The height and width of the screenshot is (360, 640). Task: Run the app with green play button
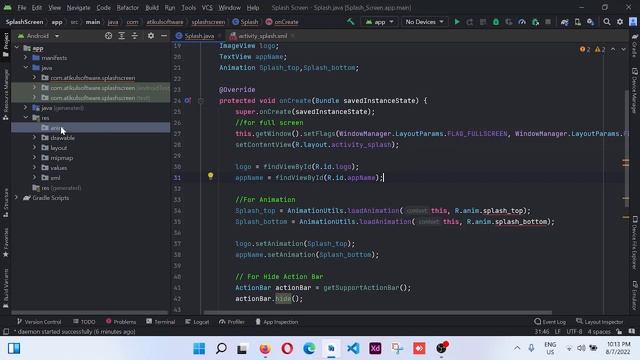pos(457,22)
